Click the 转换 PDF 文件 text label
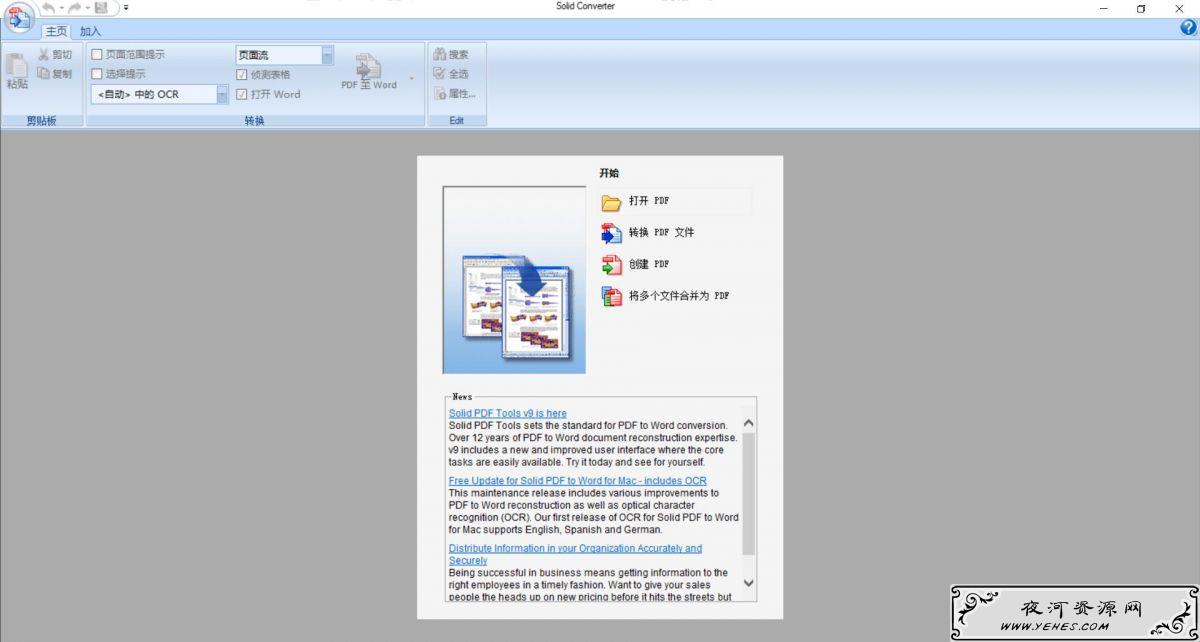The image size is (1200, 642). [661, 232]
